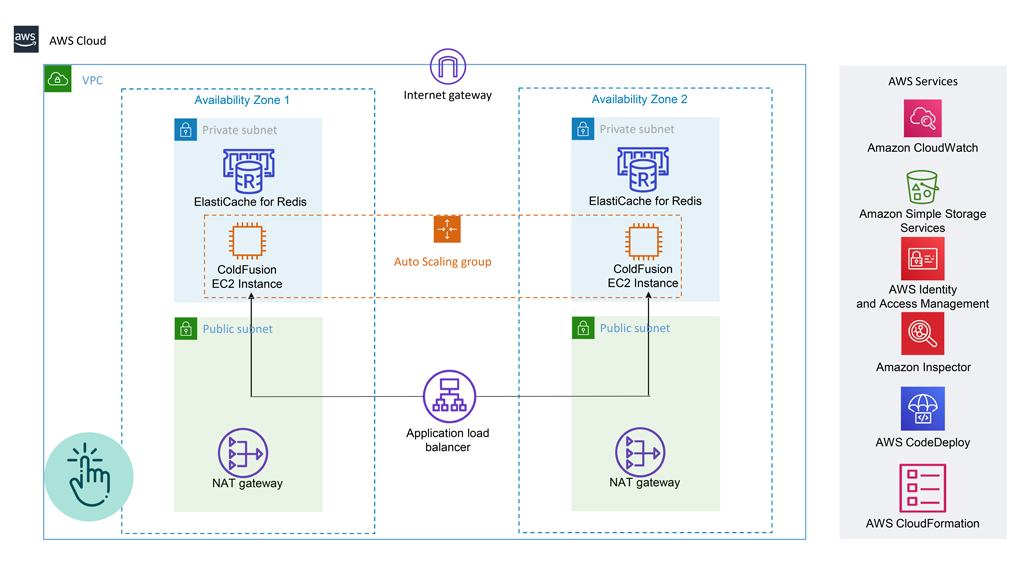Click the AWS CodeDeploy icon
This screenshot has height=569, width=1024.
922,409
